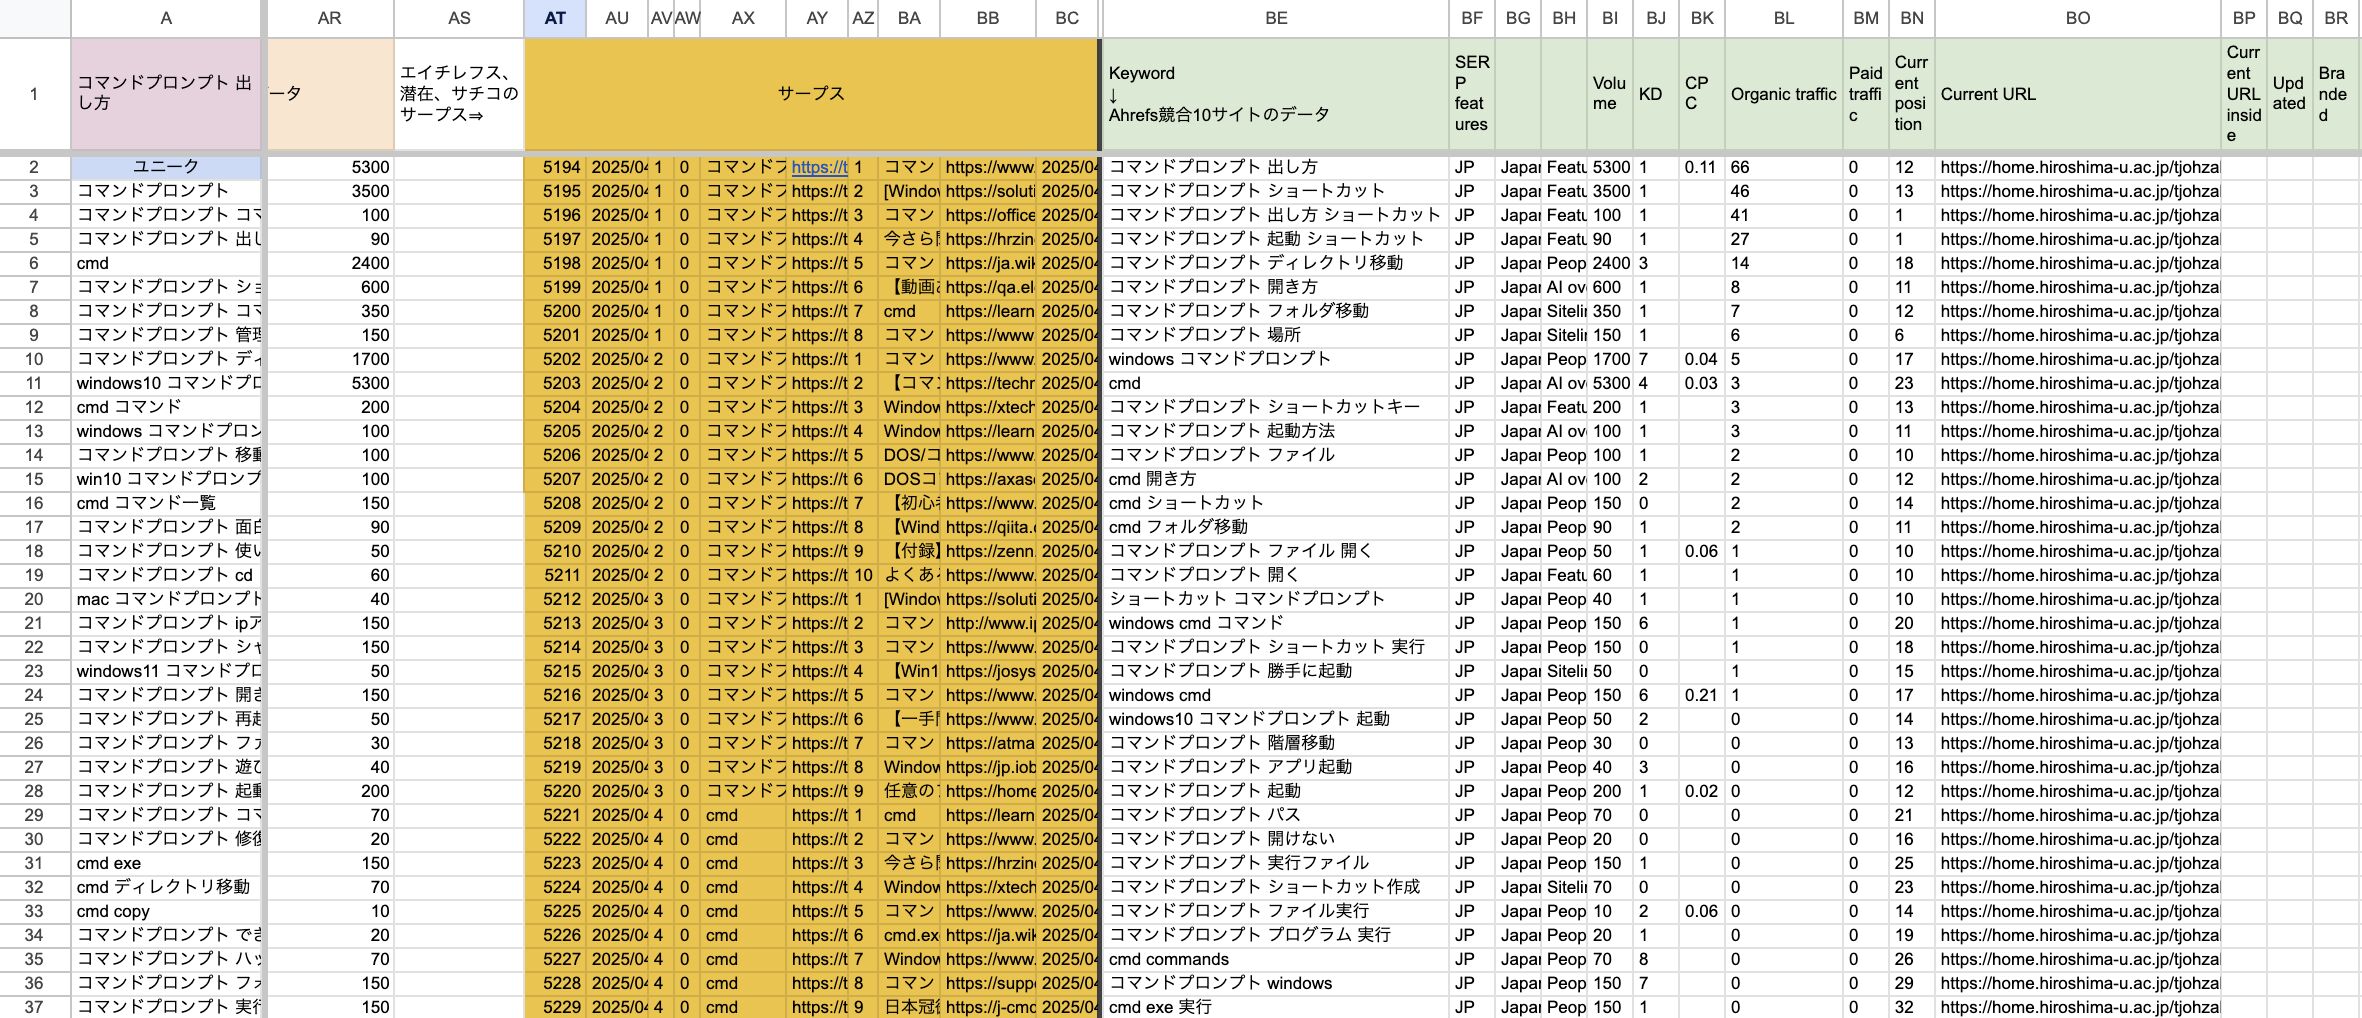Select column header BE
Image resolution: width=2362 pixels, height=1018 pixels.
1275,18
